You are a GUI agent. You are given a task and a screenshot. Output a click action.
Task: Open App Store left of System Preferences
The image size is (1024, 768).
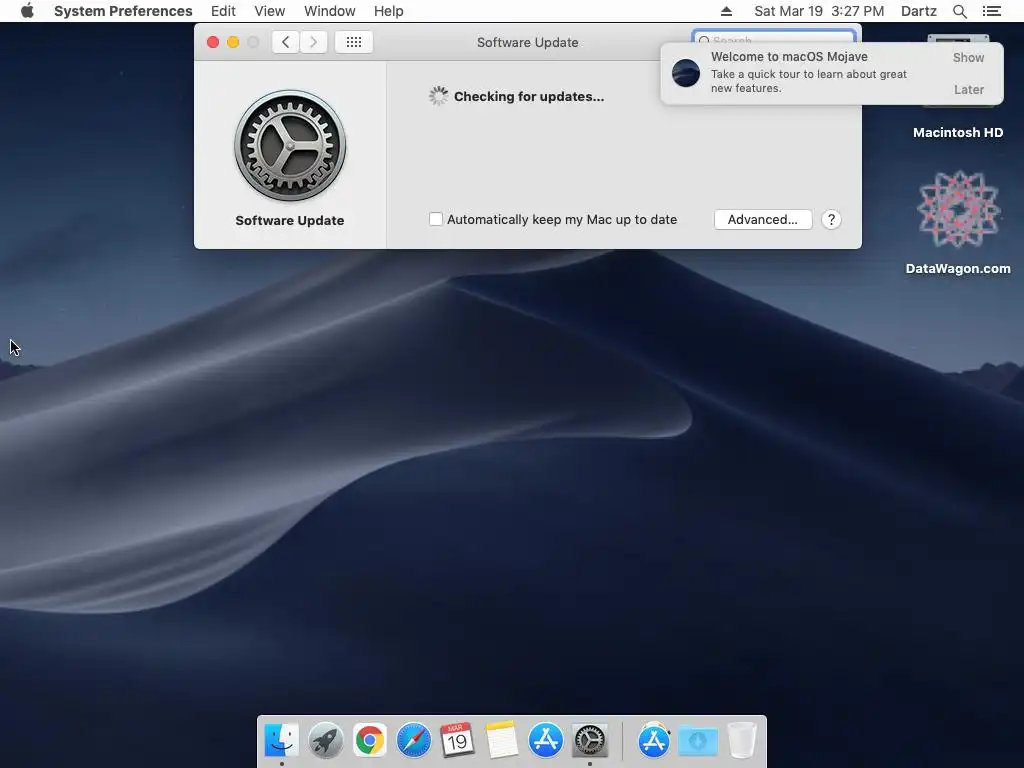pos(545,740)
